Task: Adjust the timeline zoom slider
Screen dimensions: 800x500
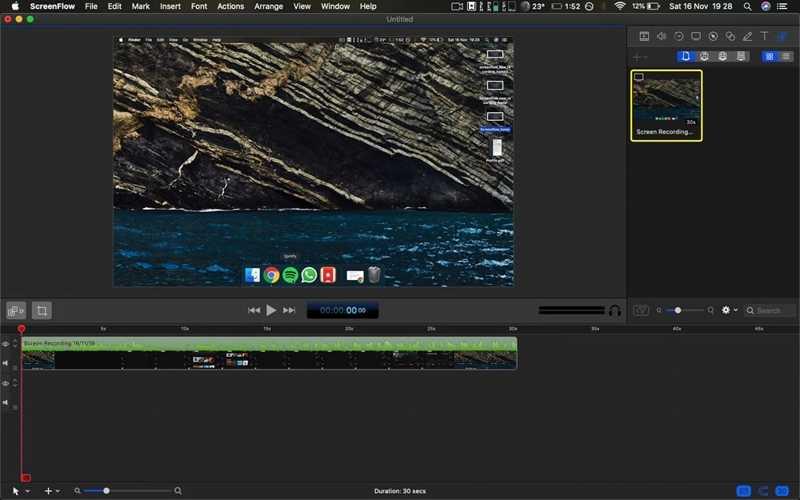Action: click(x=126, y=491)
